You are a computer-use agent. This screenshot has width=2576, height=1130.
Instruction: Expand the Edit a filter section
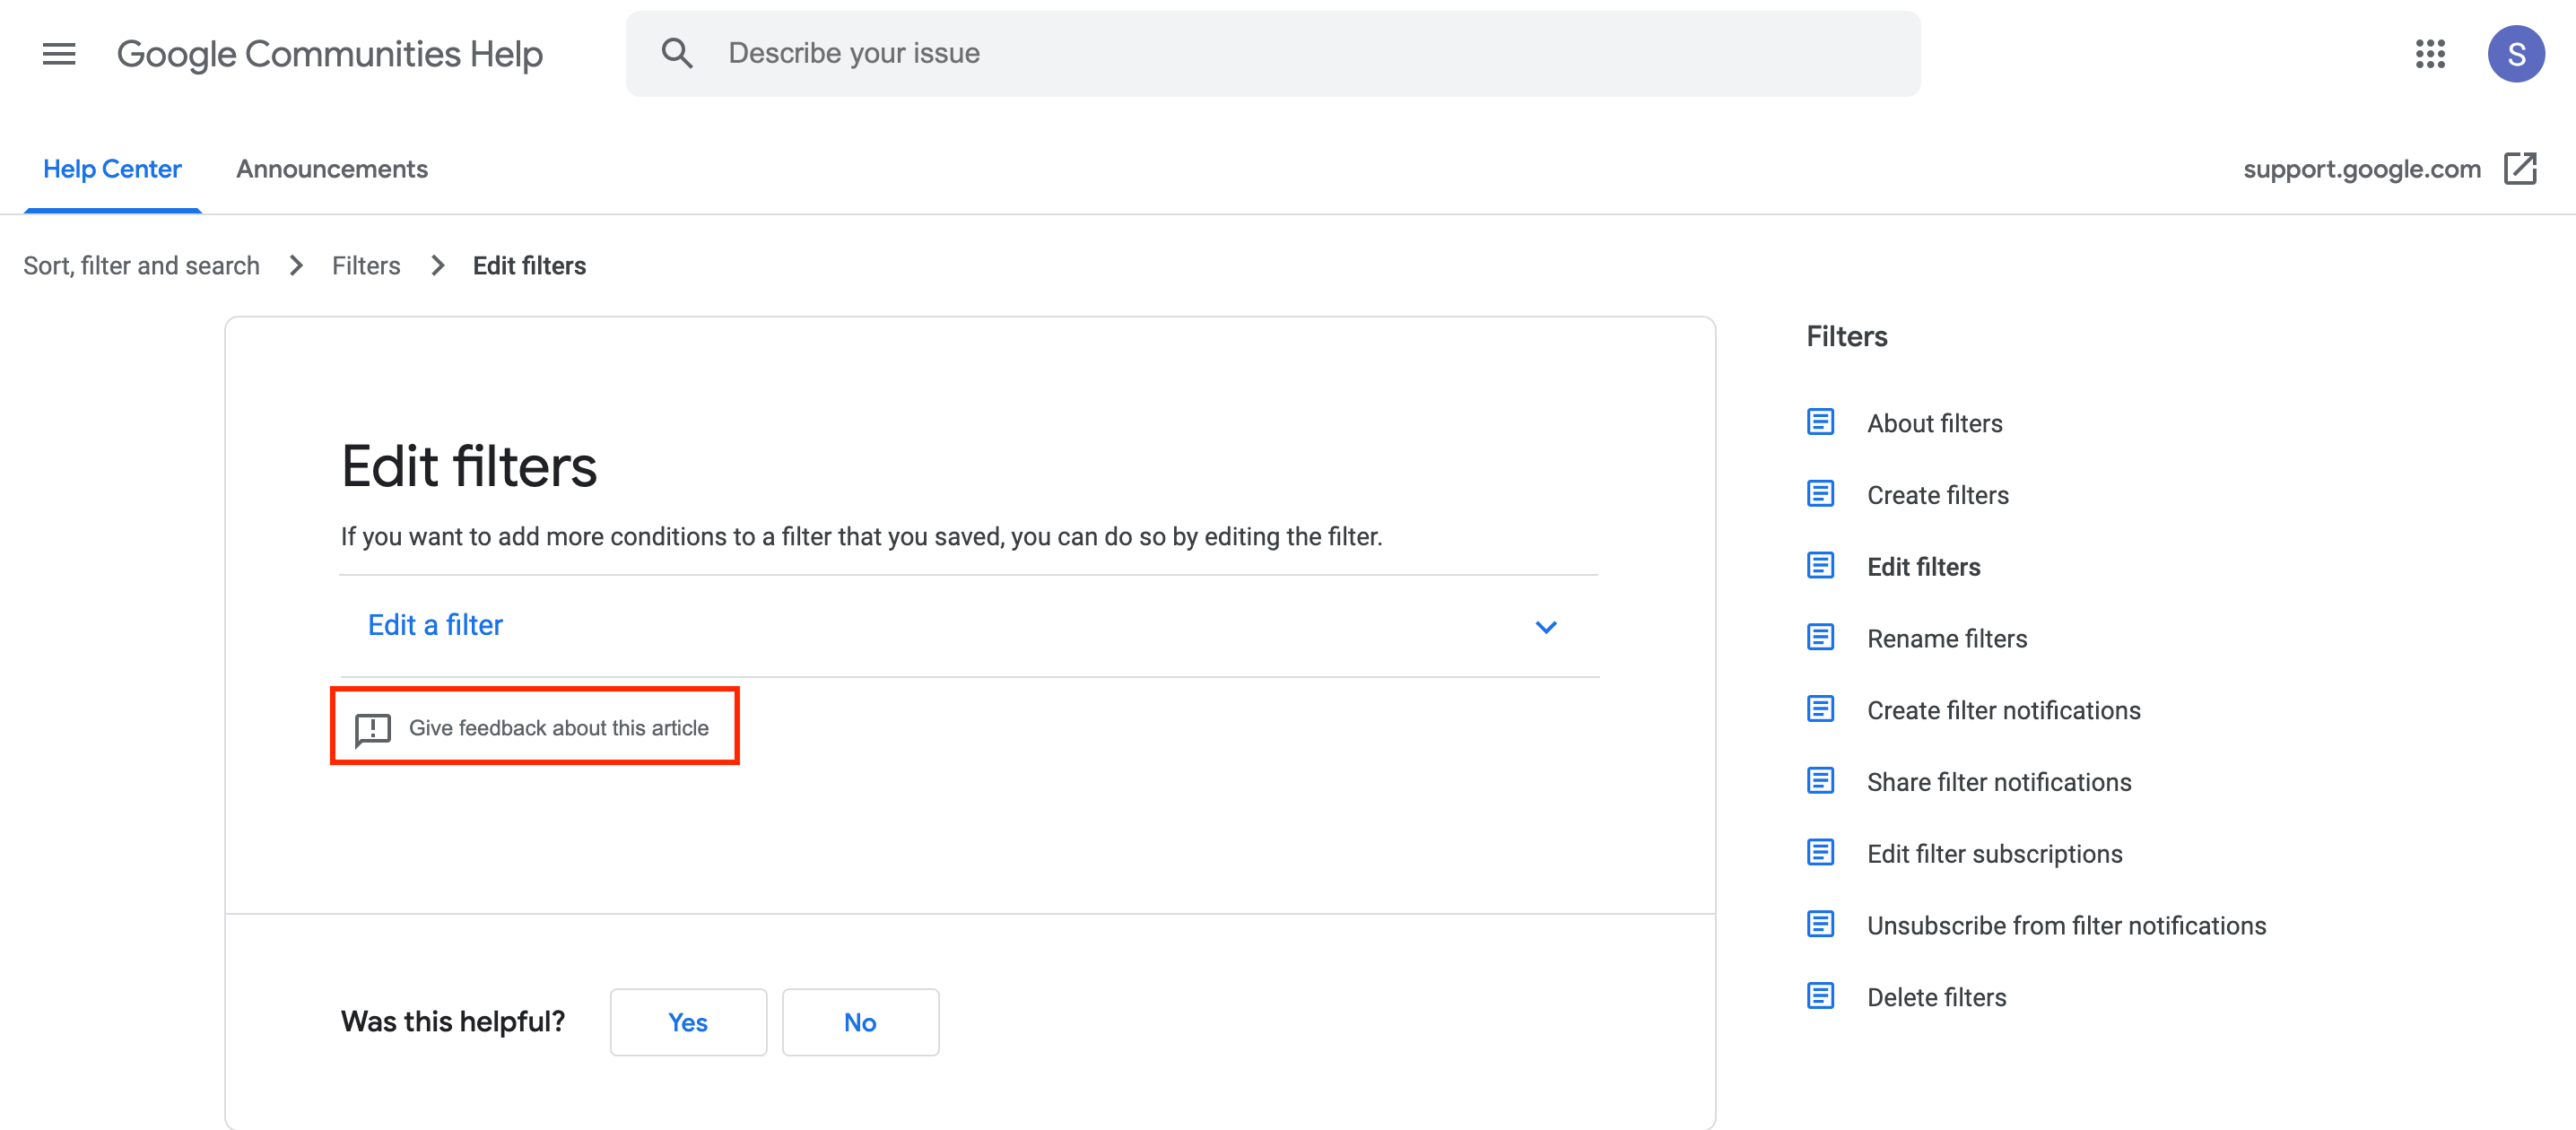(x=436, y=626)
